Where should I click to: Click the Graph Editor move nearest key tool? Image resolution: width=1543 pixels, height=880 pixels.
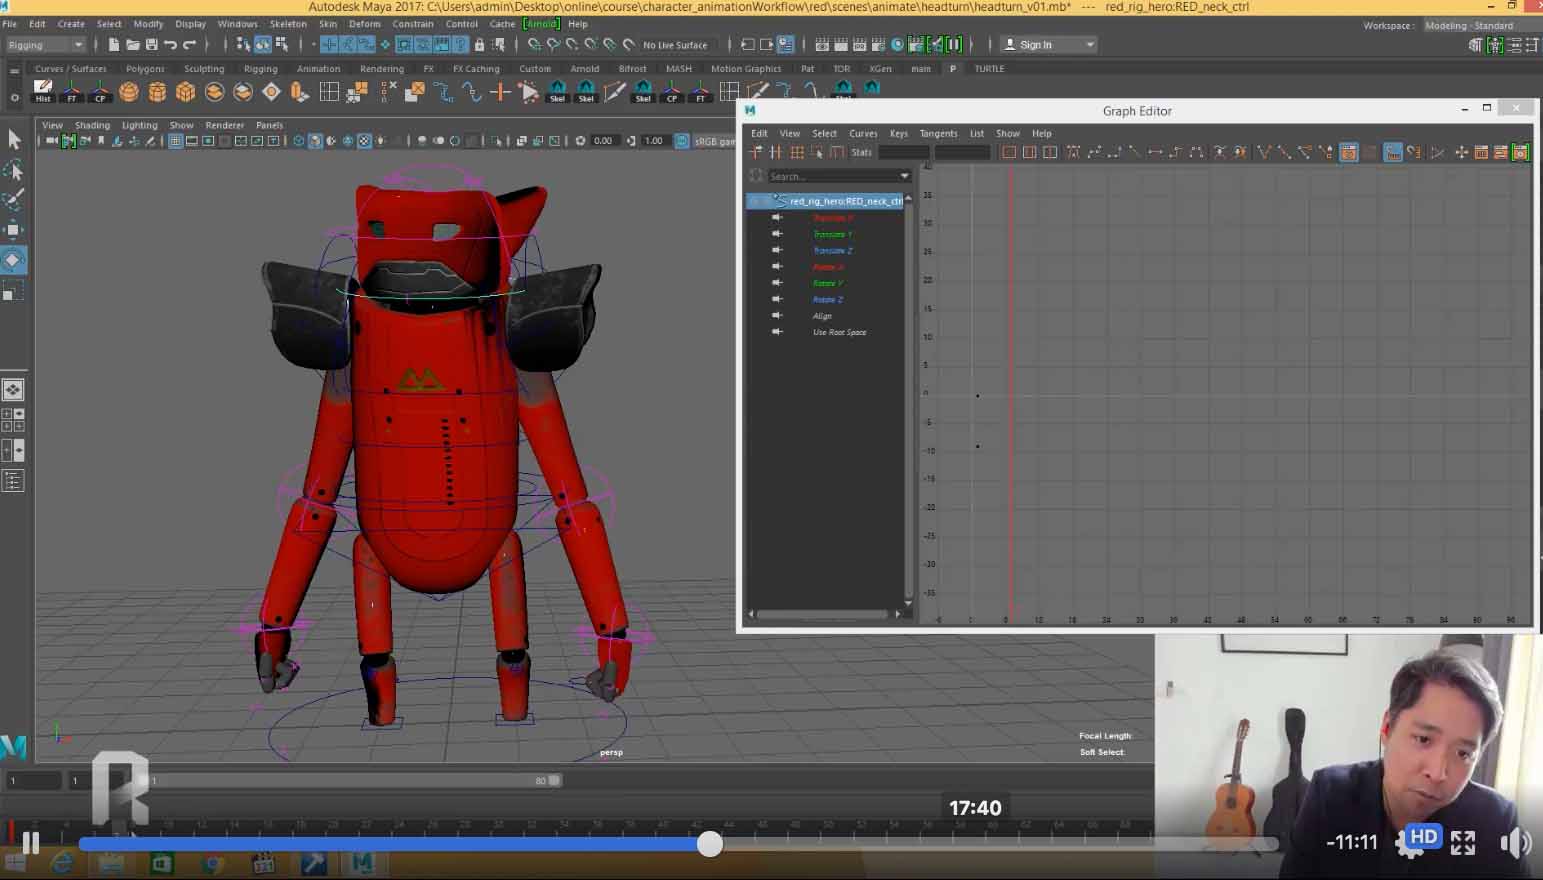click(755, 153)
